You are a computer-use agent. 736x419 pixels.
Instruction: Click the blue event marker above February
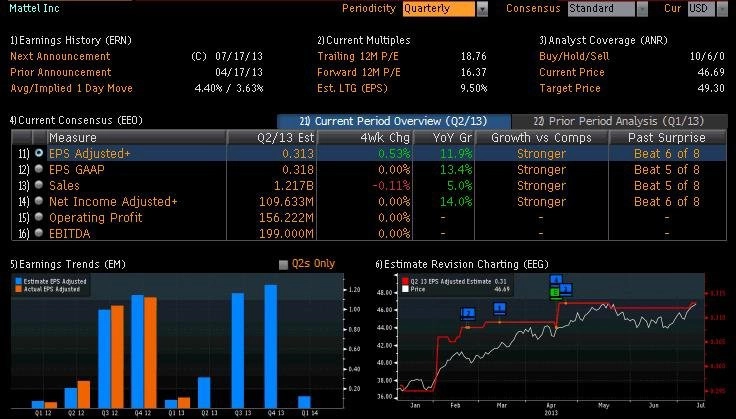tap(468, 313)
